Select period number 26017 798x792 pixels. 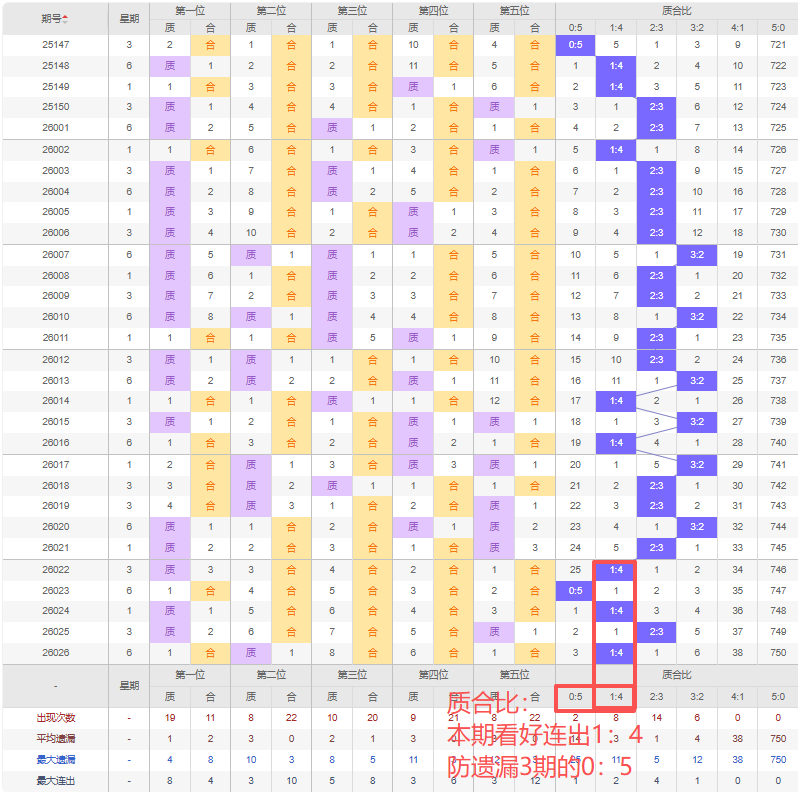[x=55, y=465]
